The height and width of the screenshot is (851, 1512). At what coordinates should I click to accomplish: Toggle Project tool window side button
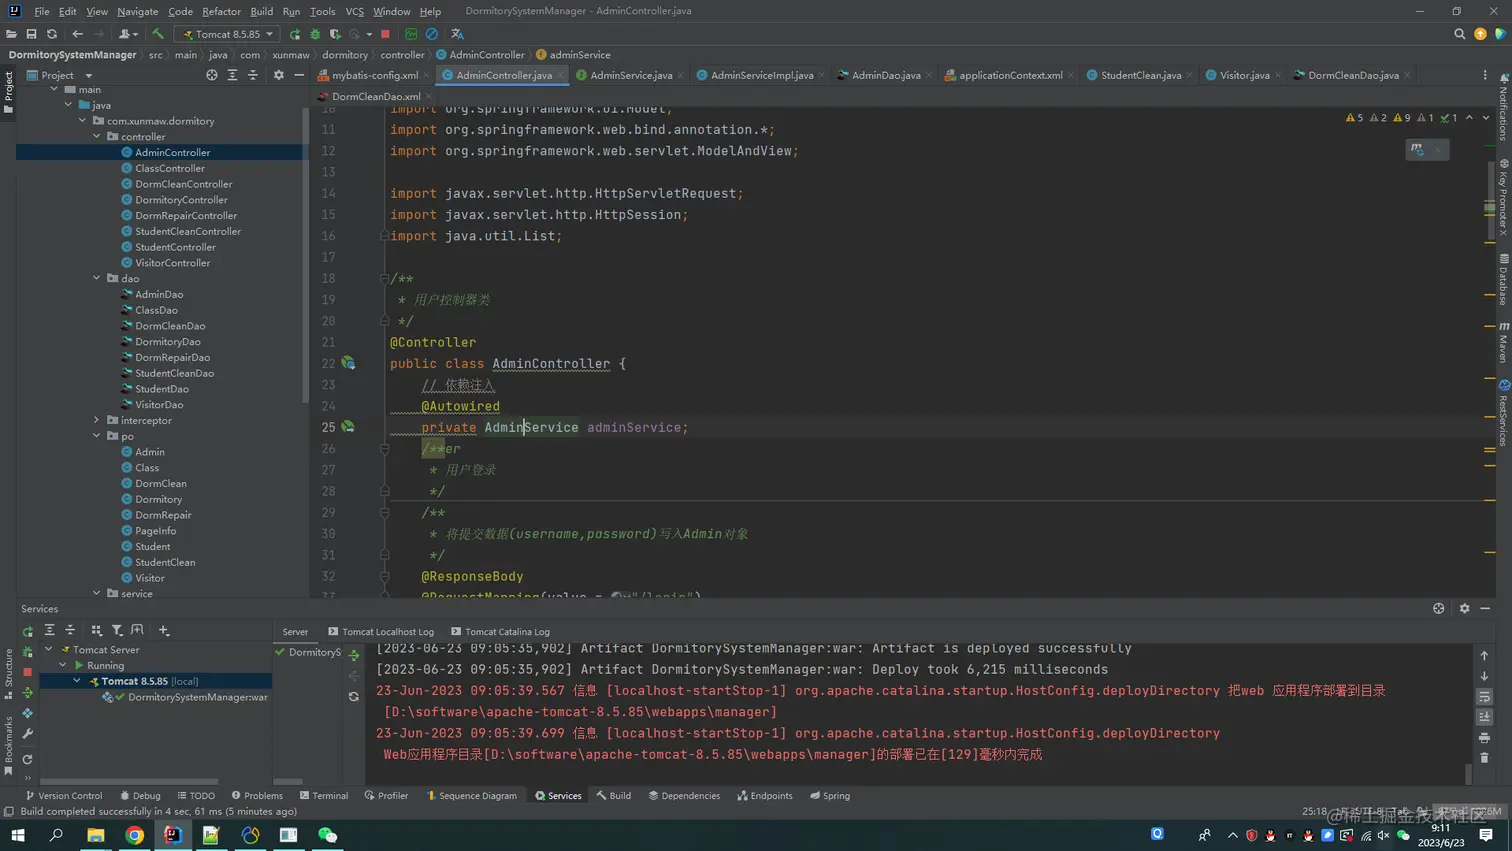point(8,92)
